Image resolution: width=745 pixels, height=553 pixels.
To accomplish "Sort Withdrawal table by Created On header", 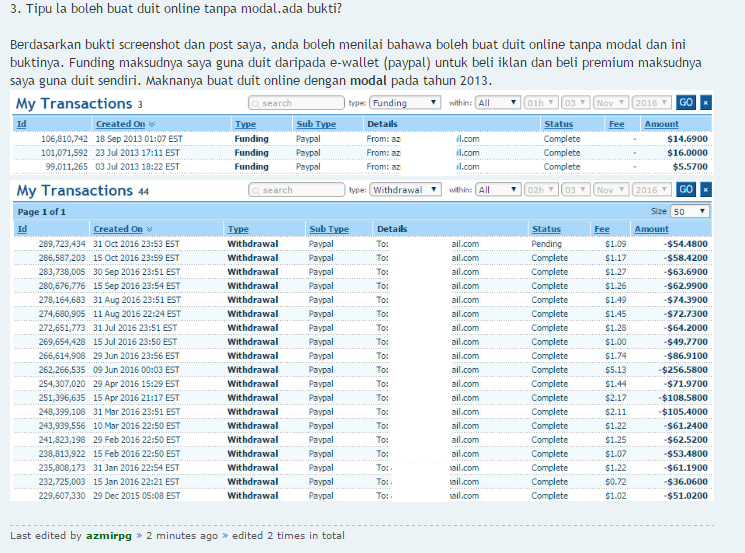I will click(118, 229).
